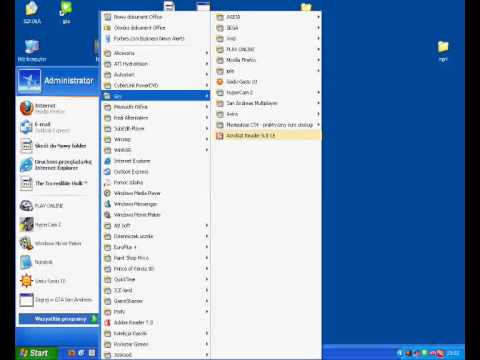Open the SEGA folder in the Gry submenu
480x360 pixels.
(267, 28)
